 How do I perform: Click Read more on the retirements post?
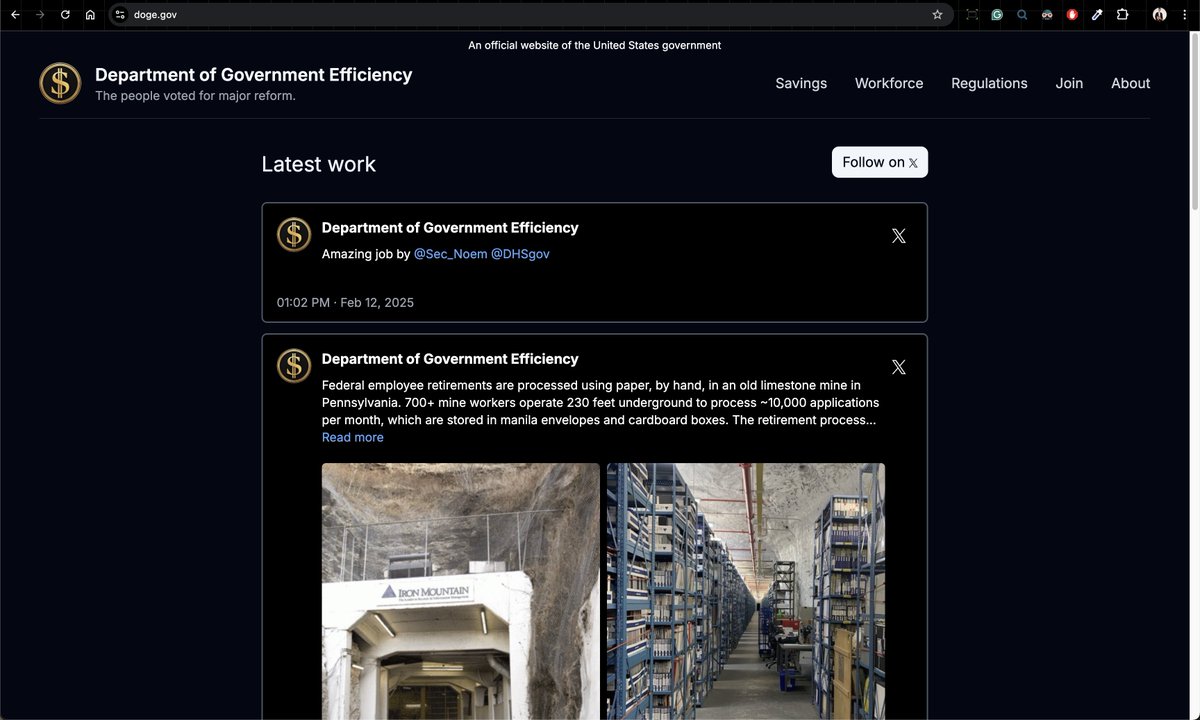352,437
